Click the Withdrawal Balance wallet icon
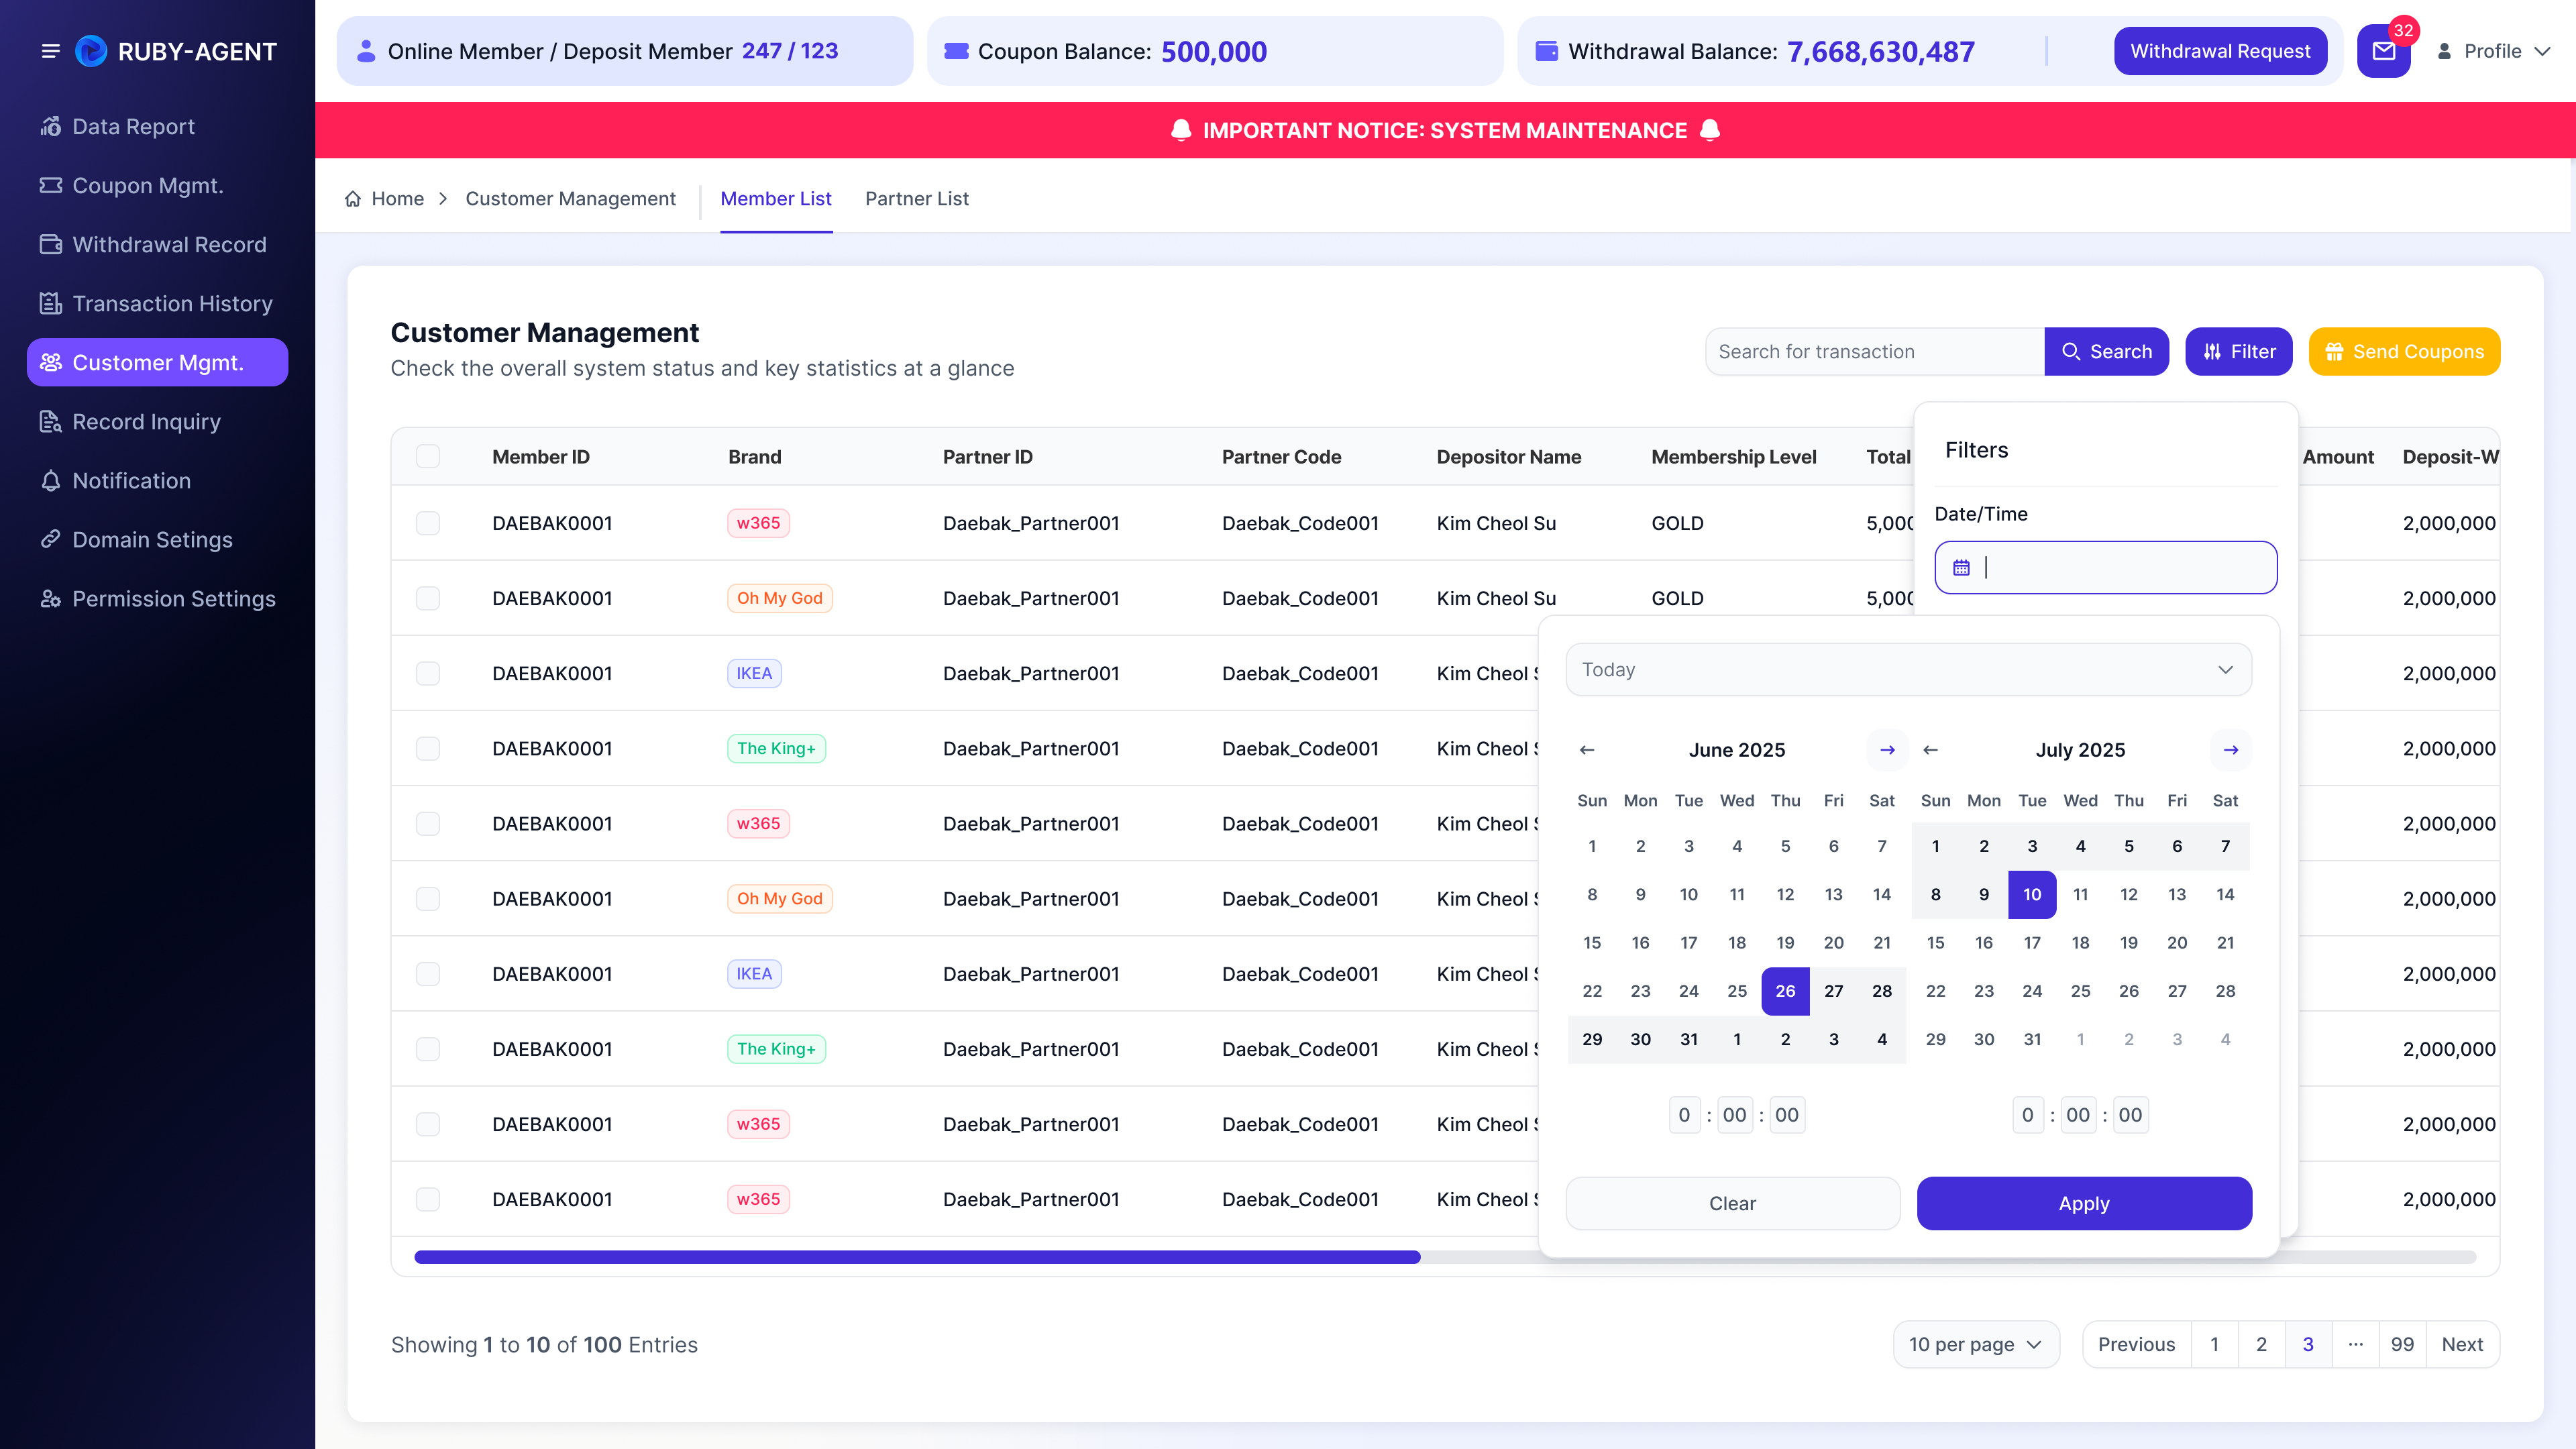The width and height of the screenshot is (2576, 1449). pyautogui.click(x=1546, y=51)
